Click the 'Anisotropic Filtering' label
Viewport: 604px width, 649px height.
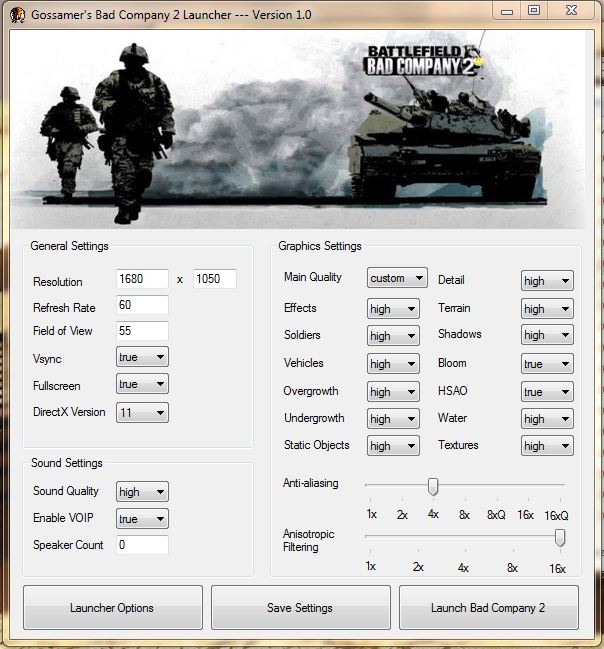tap(308, 541)
